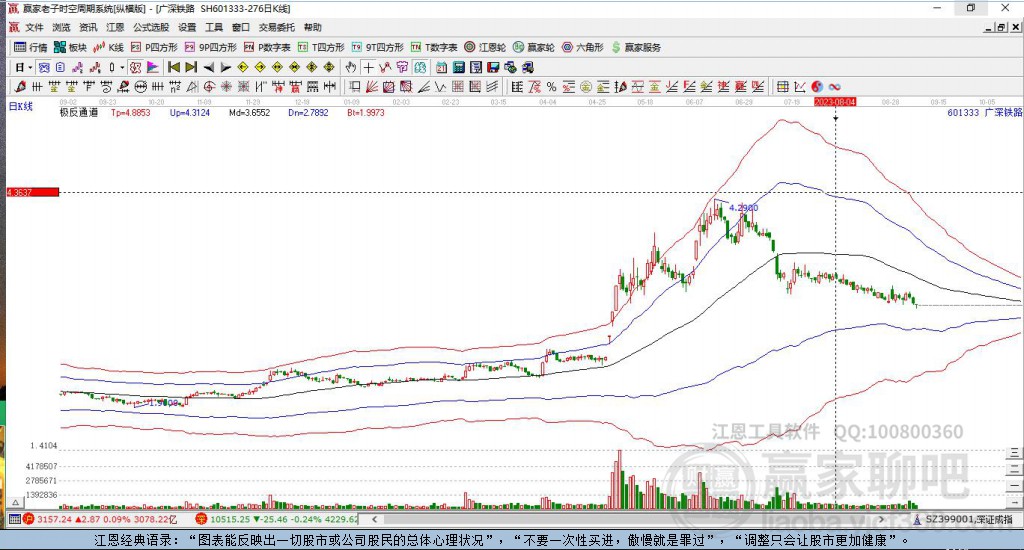The width and height of the screenshot is (1024, 550).
Task: Click the Dn=2.7892 indicator value
Action: click(x=308, y=112)
